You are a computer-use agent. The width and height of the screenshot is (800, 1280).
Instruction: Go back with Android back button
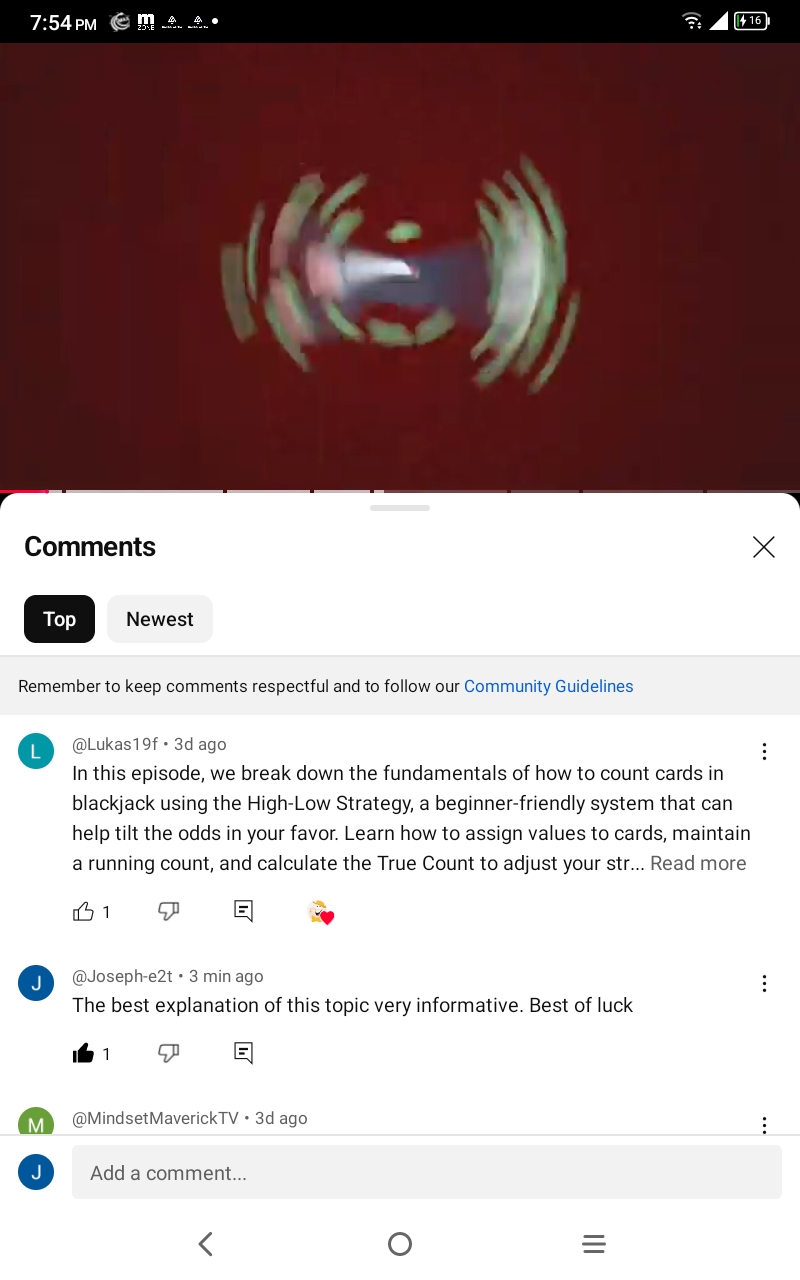206,1244
